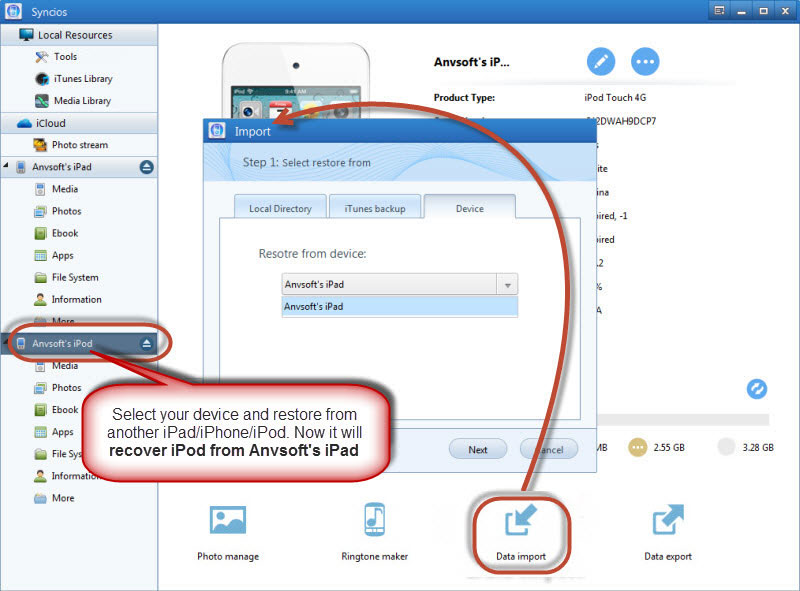This screenshot has height=591, width=800.
Task: Switch to iTunes backup tab
Action: tap(375, 208)
